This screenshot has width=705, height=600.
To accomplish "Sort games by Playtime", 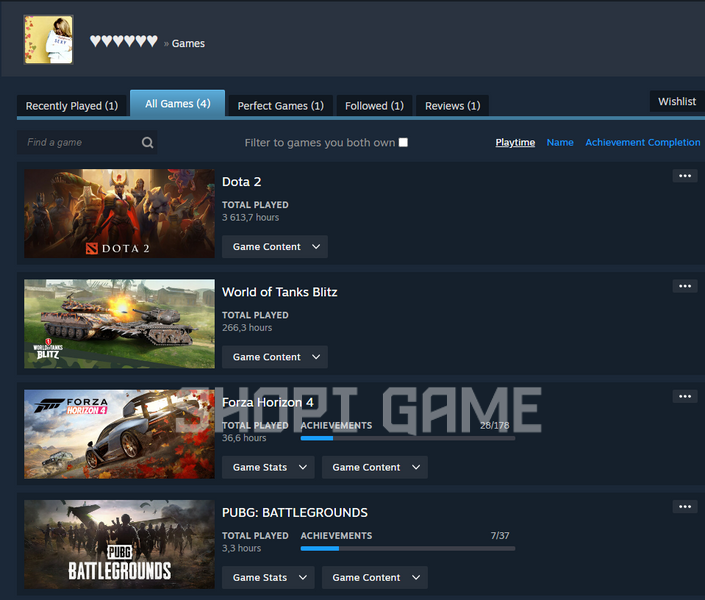I will tap(515, 143).
